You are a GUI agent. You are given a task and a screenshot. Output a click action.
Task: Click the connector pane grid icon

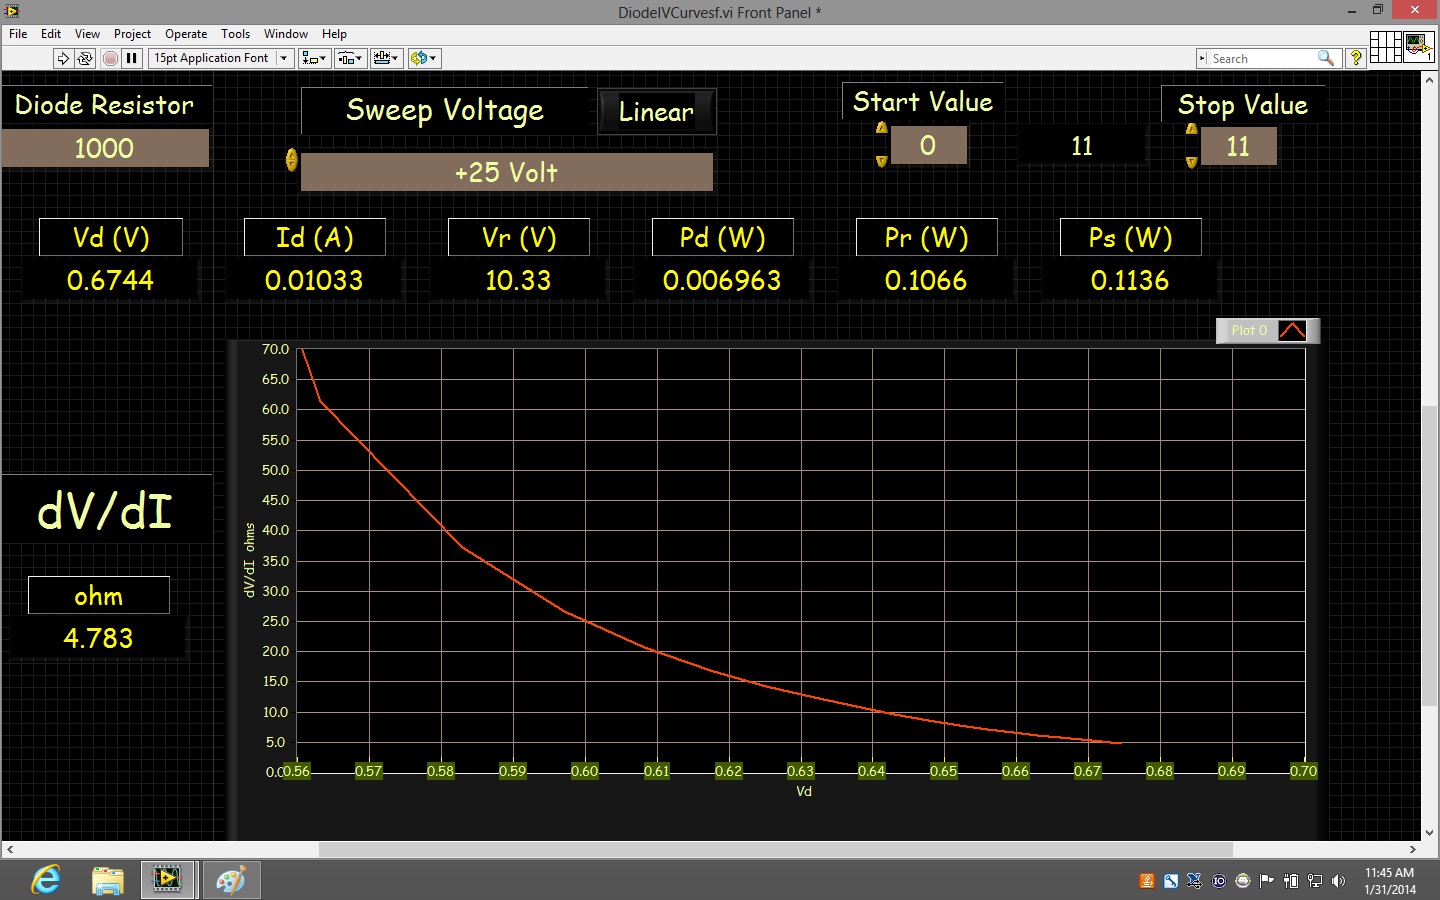click(1385, 46)
